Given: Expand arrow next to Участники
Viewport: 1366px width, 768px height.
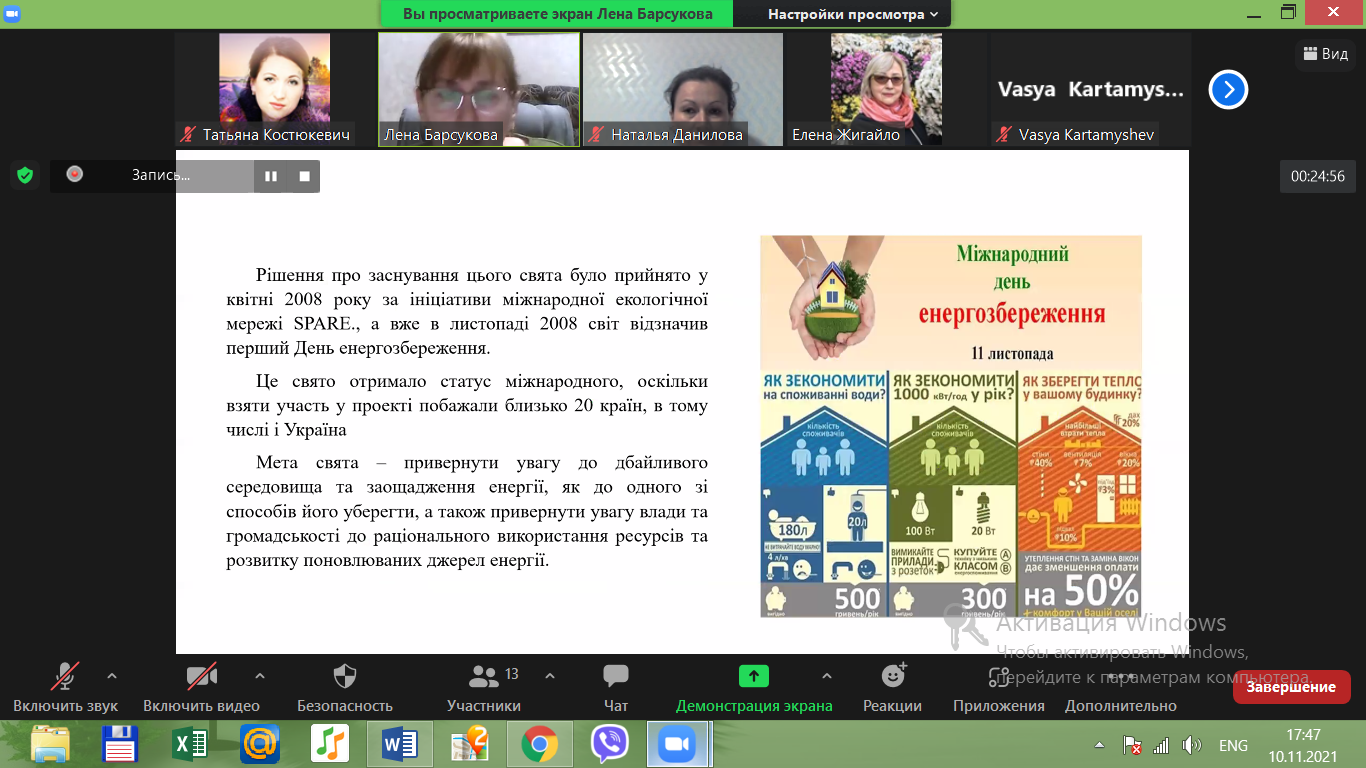Looking at the screenshot, I should coord(549,675).
